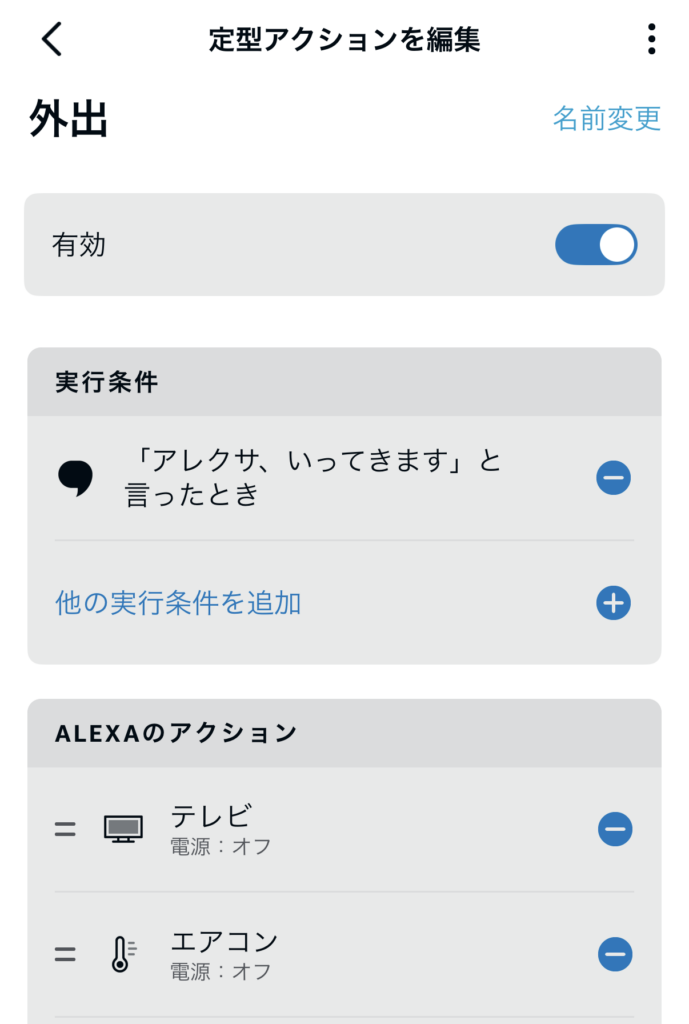Tap the television device icon
The image size is (689, 1024).
tap(123, 829)
